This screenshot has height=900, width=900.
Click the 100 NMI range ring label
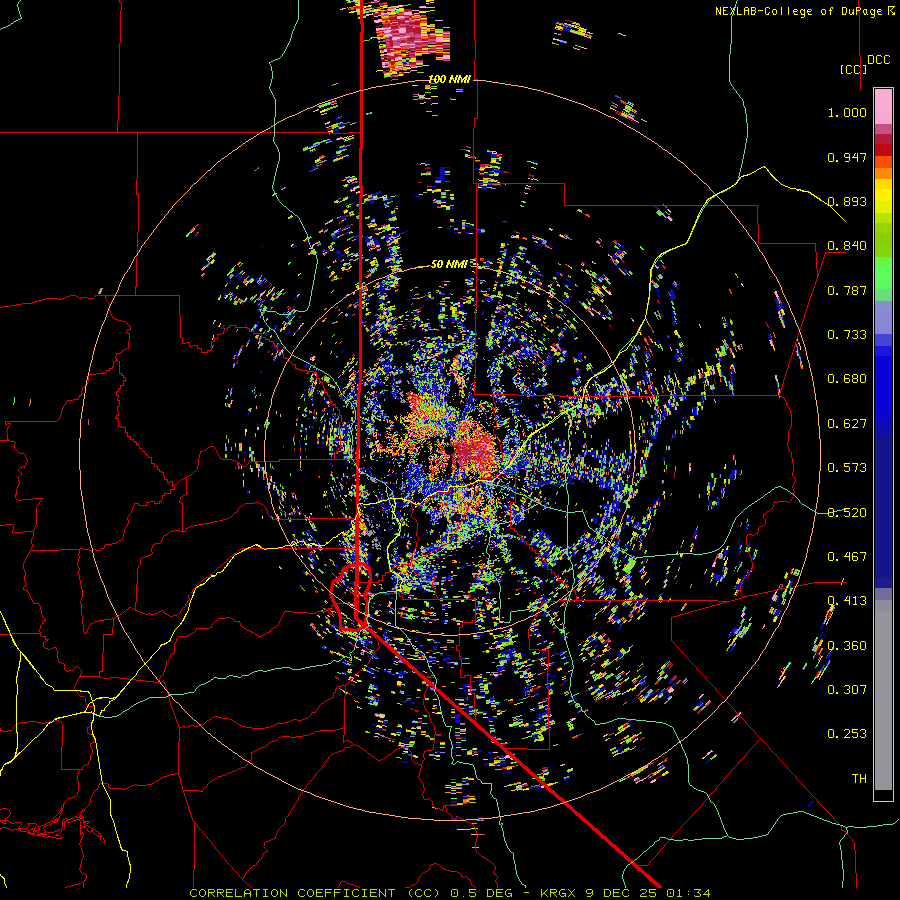point(449,79)
